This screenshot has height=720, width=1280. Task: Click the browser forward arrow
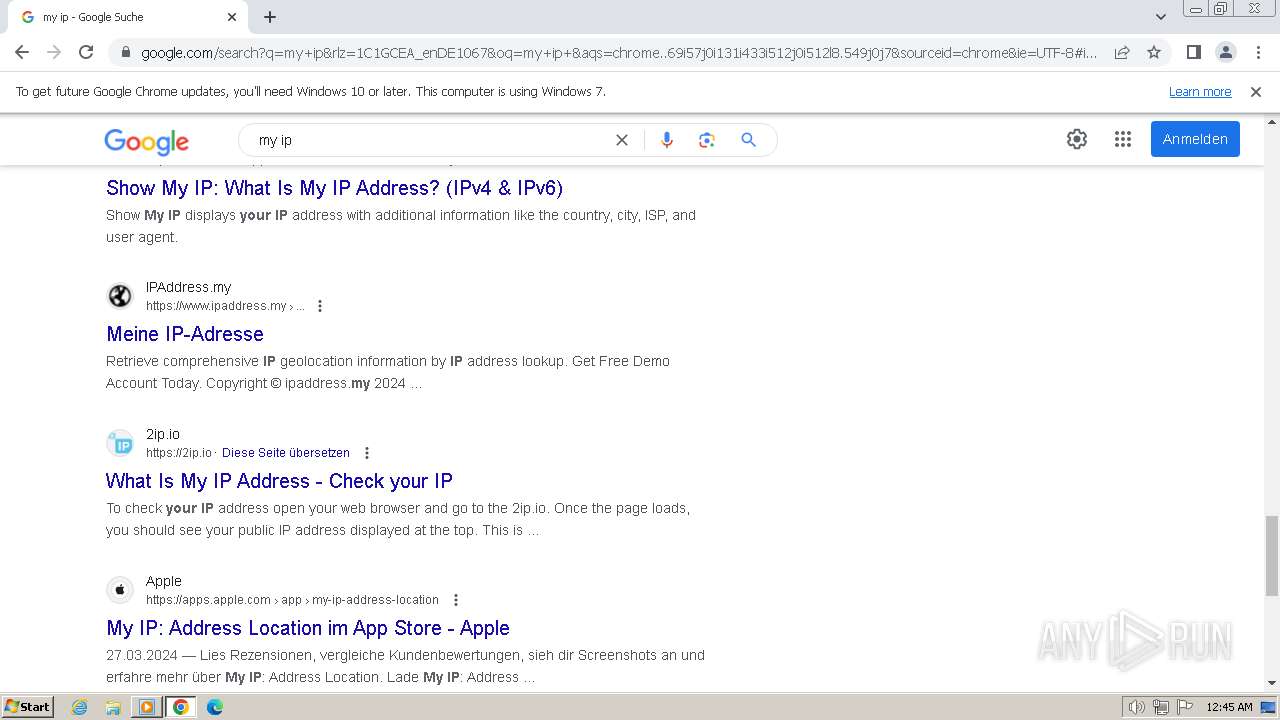click(54, 52)
